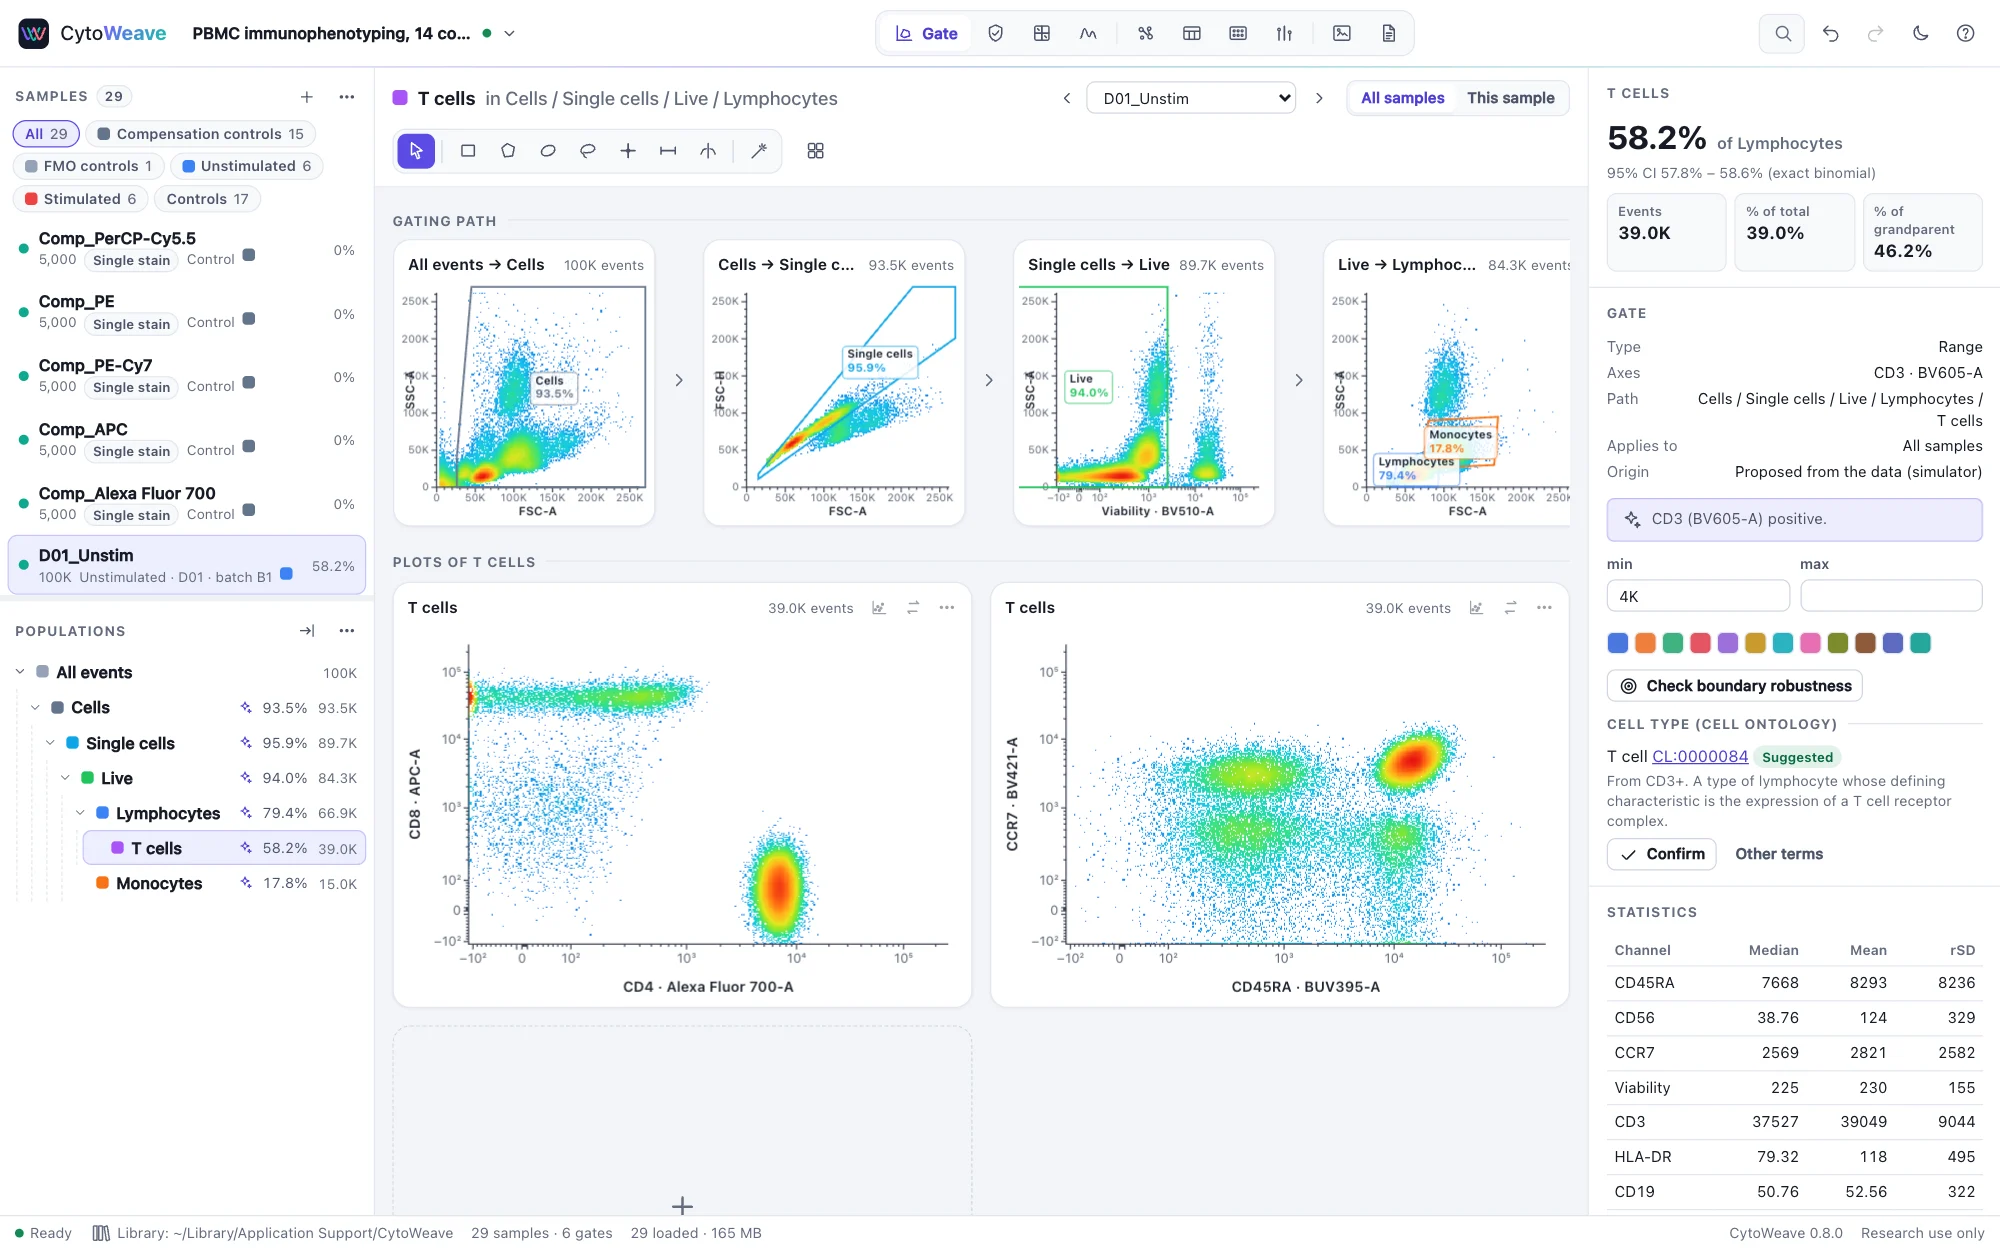
Task: Select the polygon gate tool
Action: 508,151
